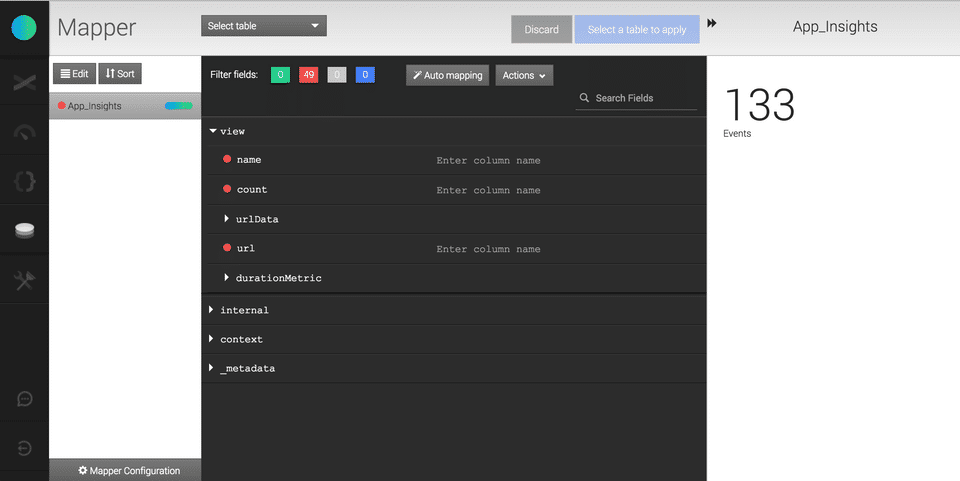Click the green circular app logo
The width and height of the screenshot is (960, 481).
pyautogui.click(x=24, y=28)
